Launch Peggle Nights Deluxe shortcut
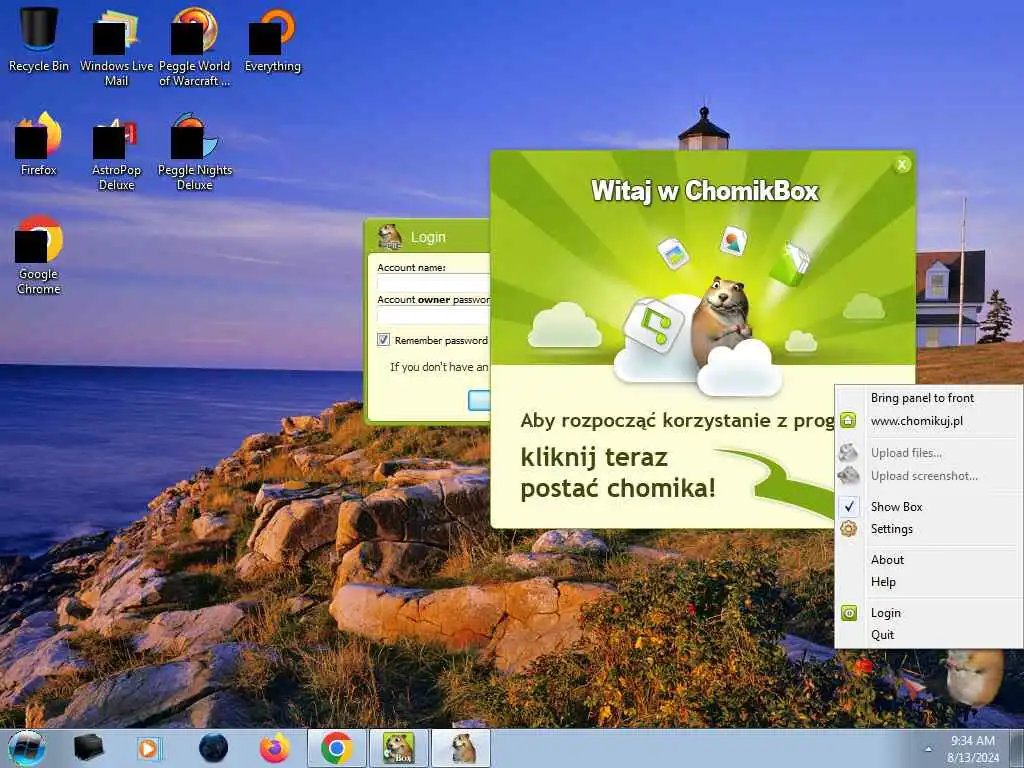 pos(195,152)
